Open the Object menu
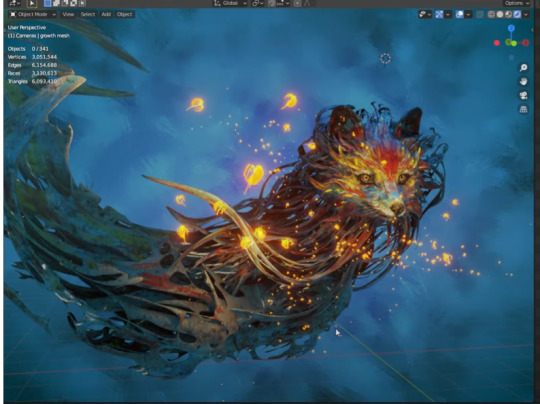This screenshot has width=540, height=404. (124, 14)
